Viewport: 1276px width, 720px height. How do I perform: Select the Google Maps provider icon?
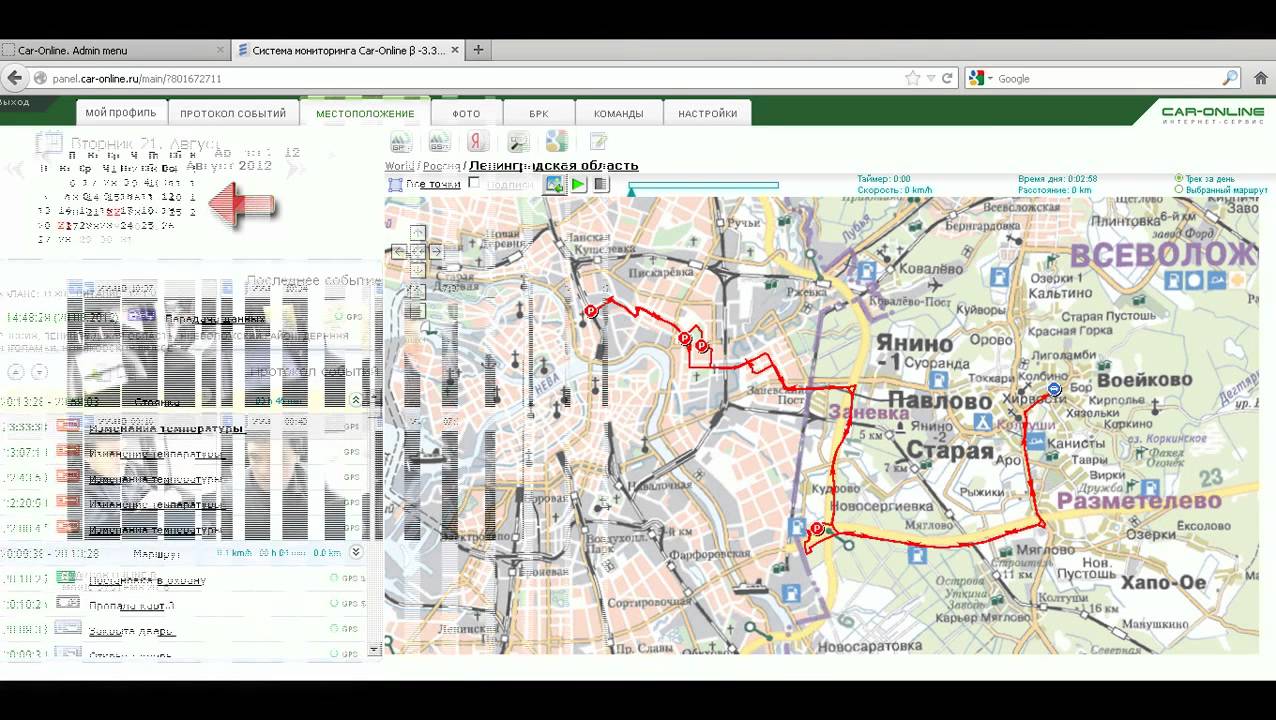pyautogui.click(x=556, y=141)
